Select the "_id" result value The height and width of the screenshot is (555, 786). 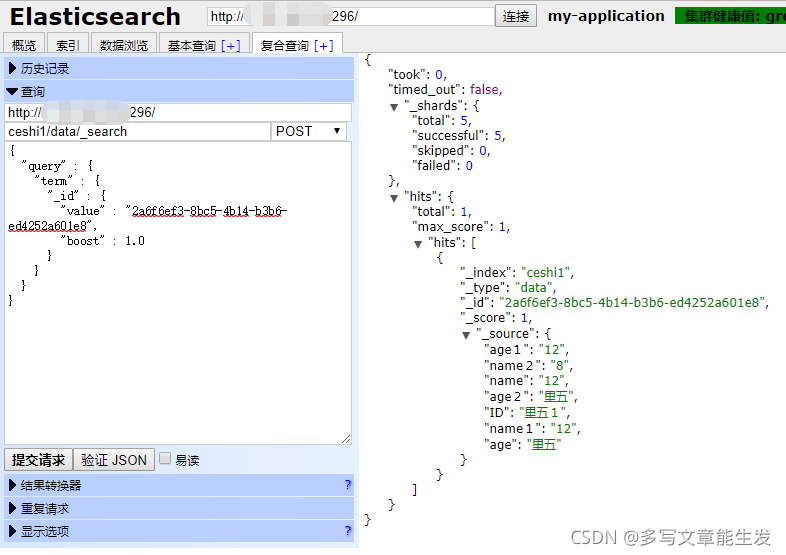632,302
